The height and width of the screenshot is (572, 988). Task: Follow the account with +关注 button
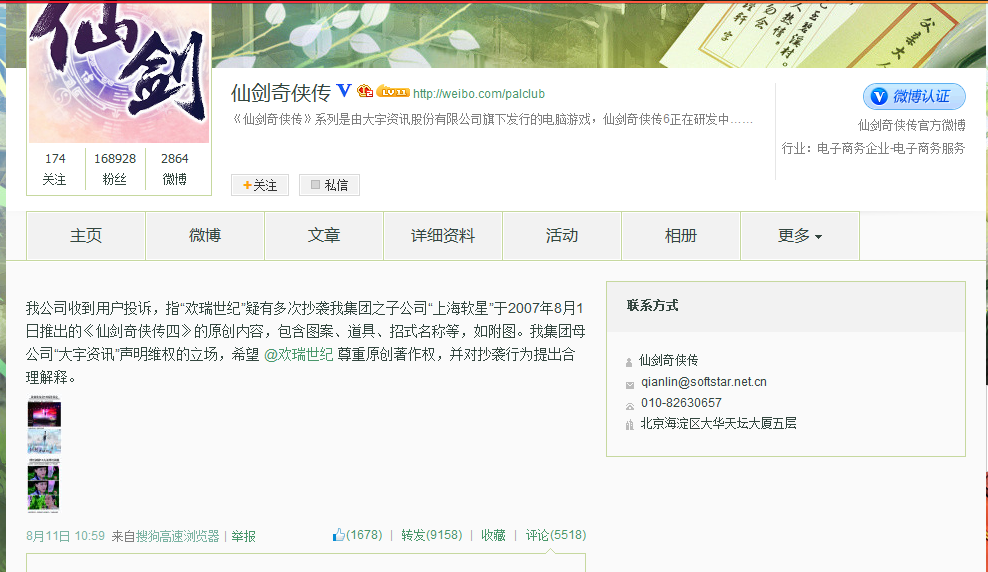260,185
